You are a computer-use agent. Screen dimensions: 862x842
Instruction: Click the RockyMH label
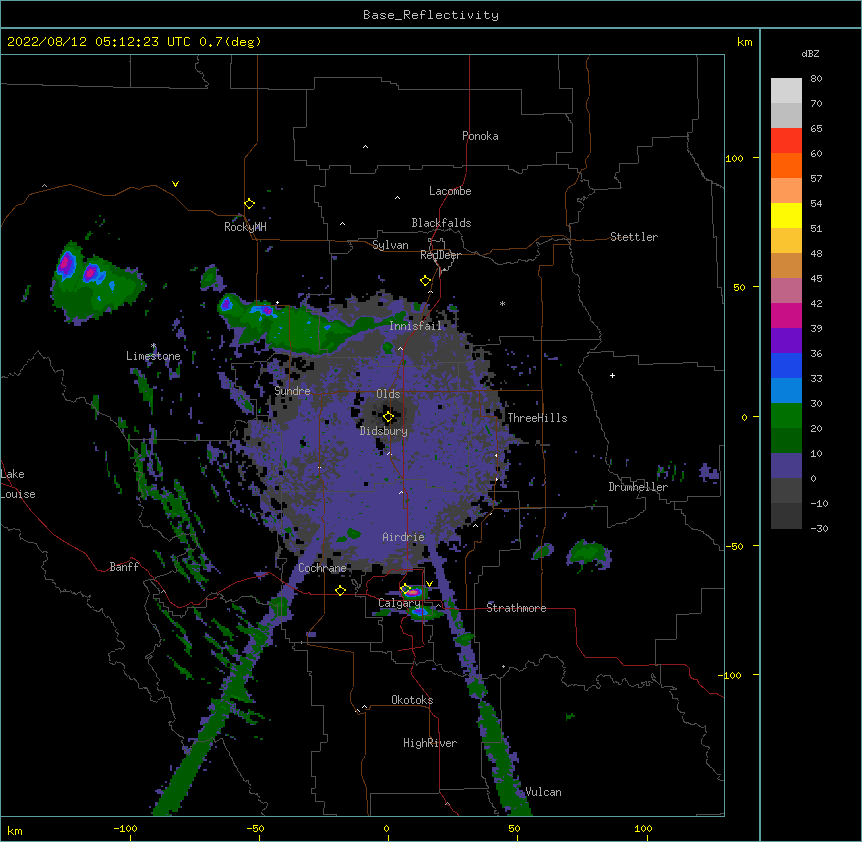point(245,227)
